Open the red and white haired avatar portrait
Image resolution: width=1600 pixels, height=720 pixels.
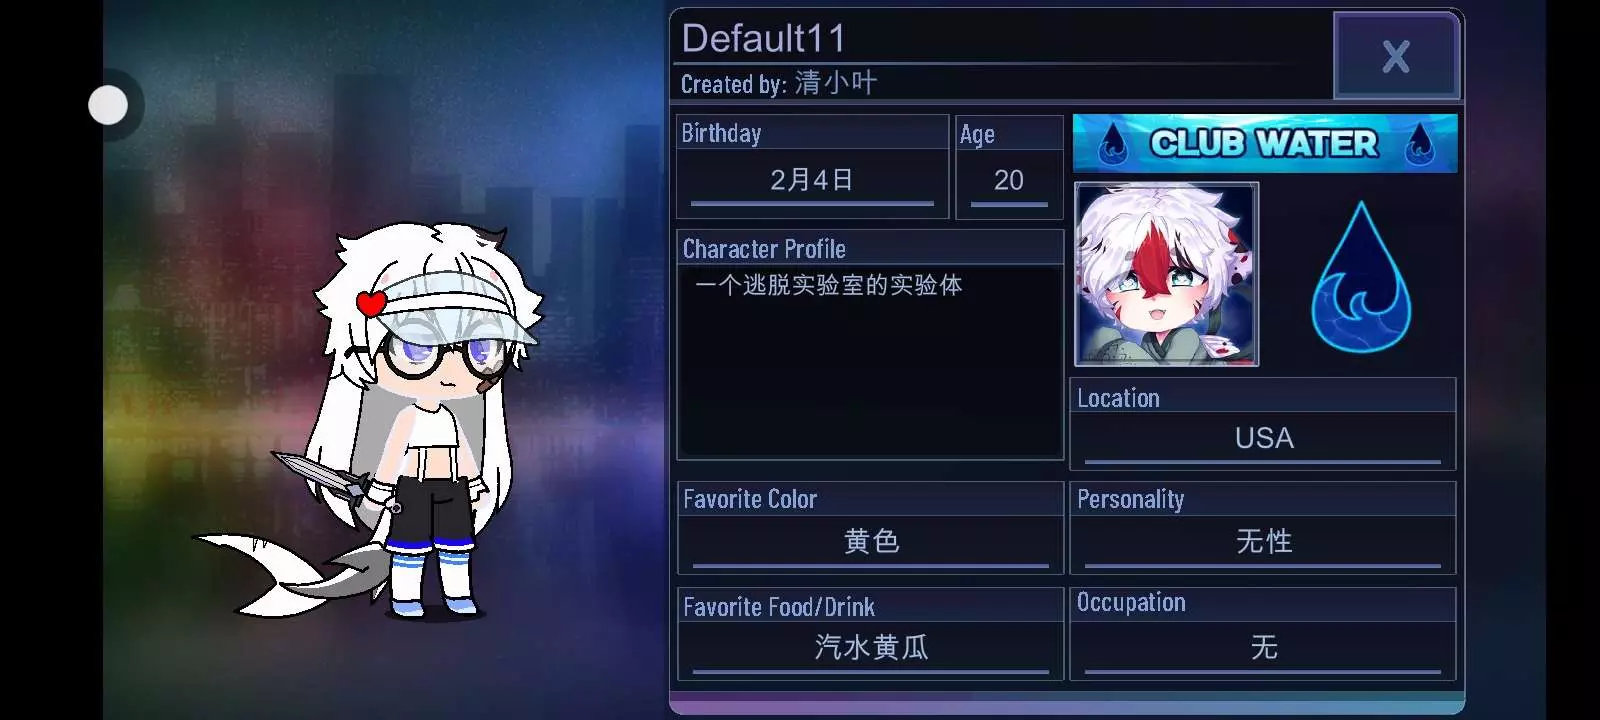(x=1166, y=274)
